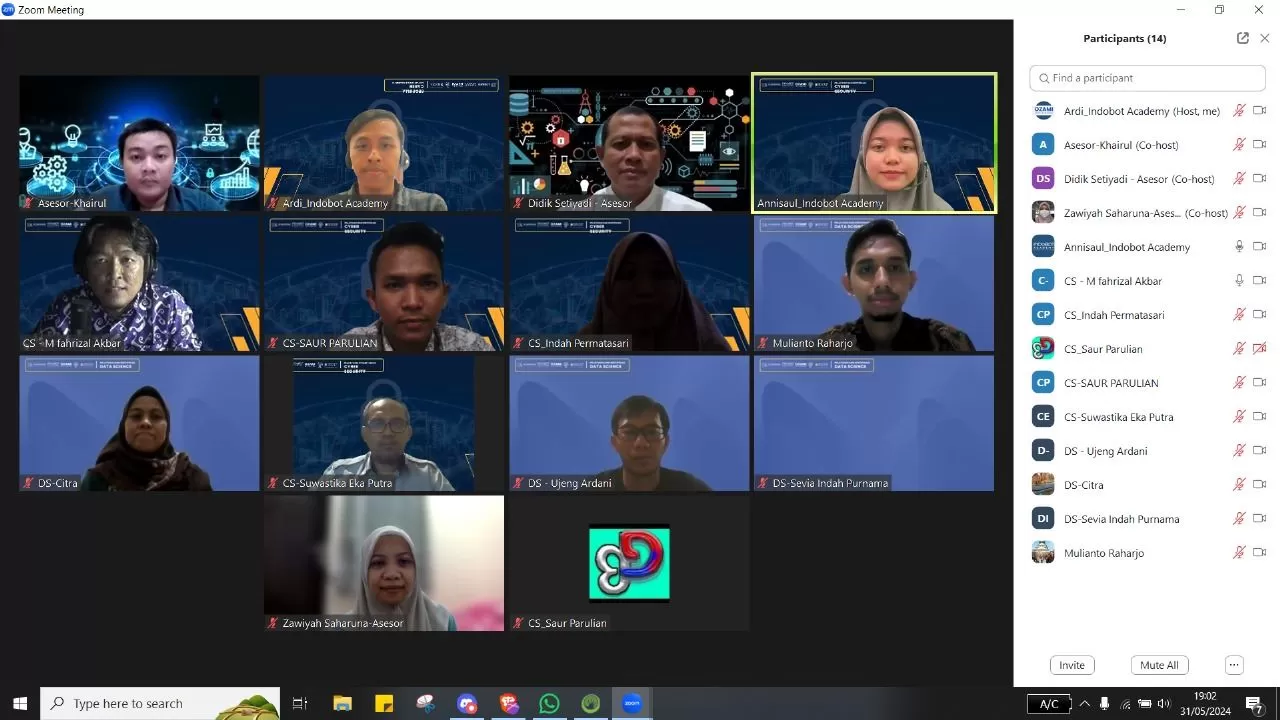
Task: Open Task View on the taskbar
Action: tap(299, 703)
